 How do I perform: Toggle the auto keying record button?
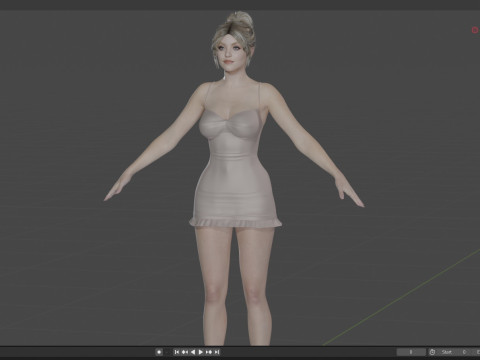[x=159, y=352]
